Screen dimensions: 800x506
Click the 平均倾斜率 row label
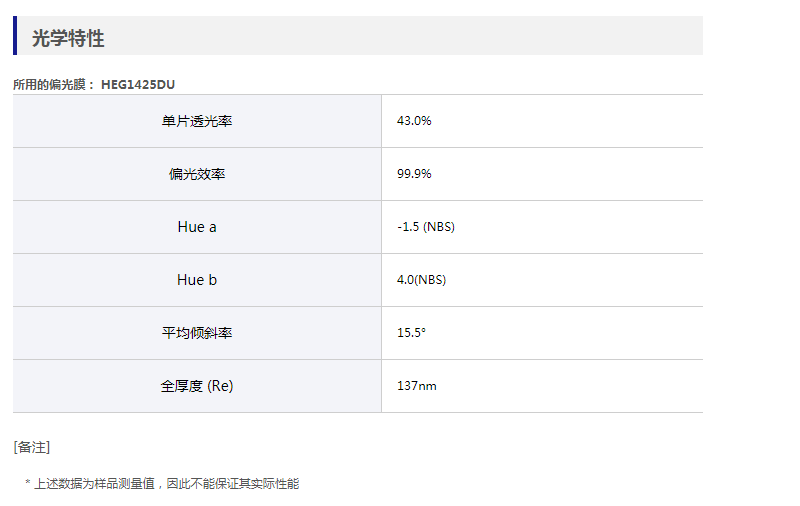(x=197, y=333)
